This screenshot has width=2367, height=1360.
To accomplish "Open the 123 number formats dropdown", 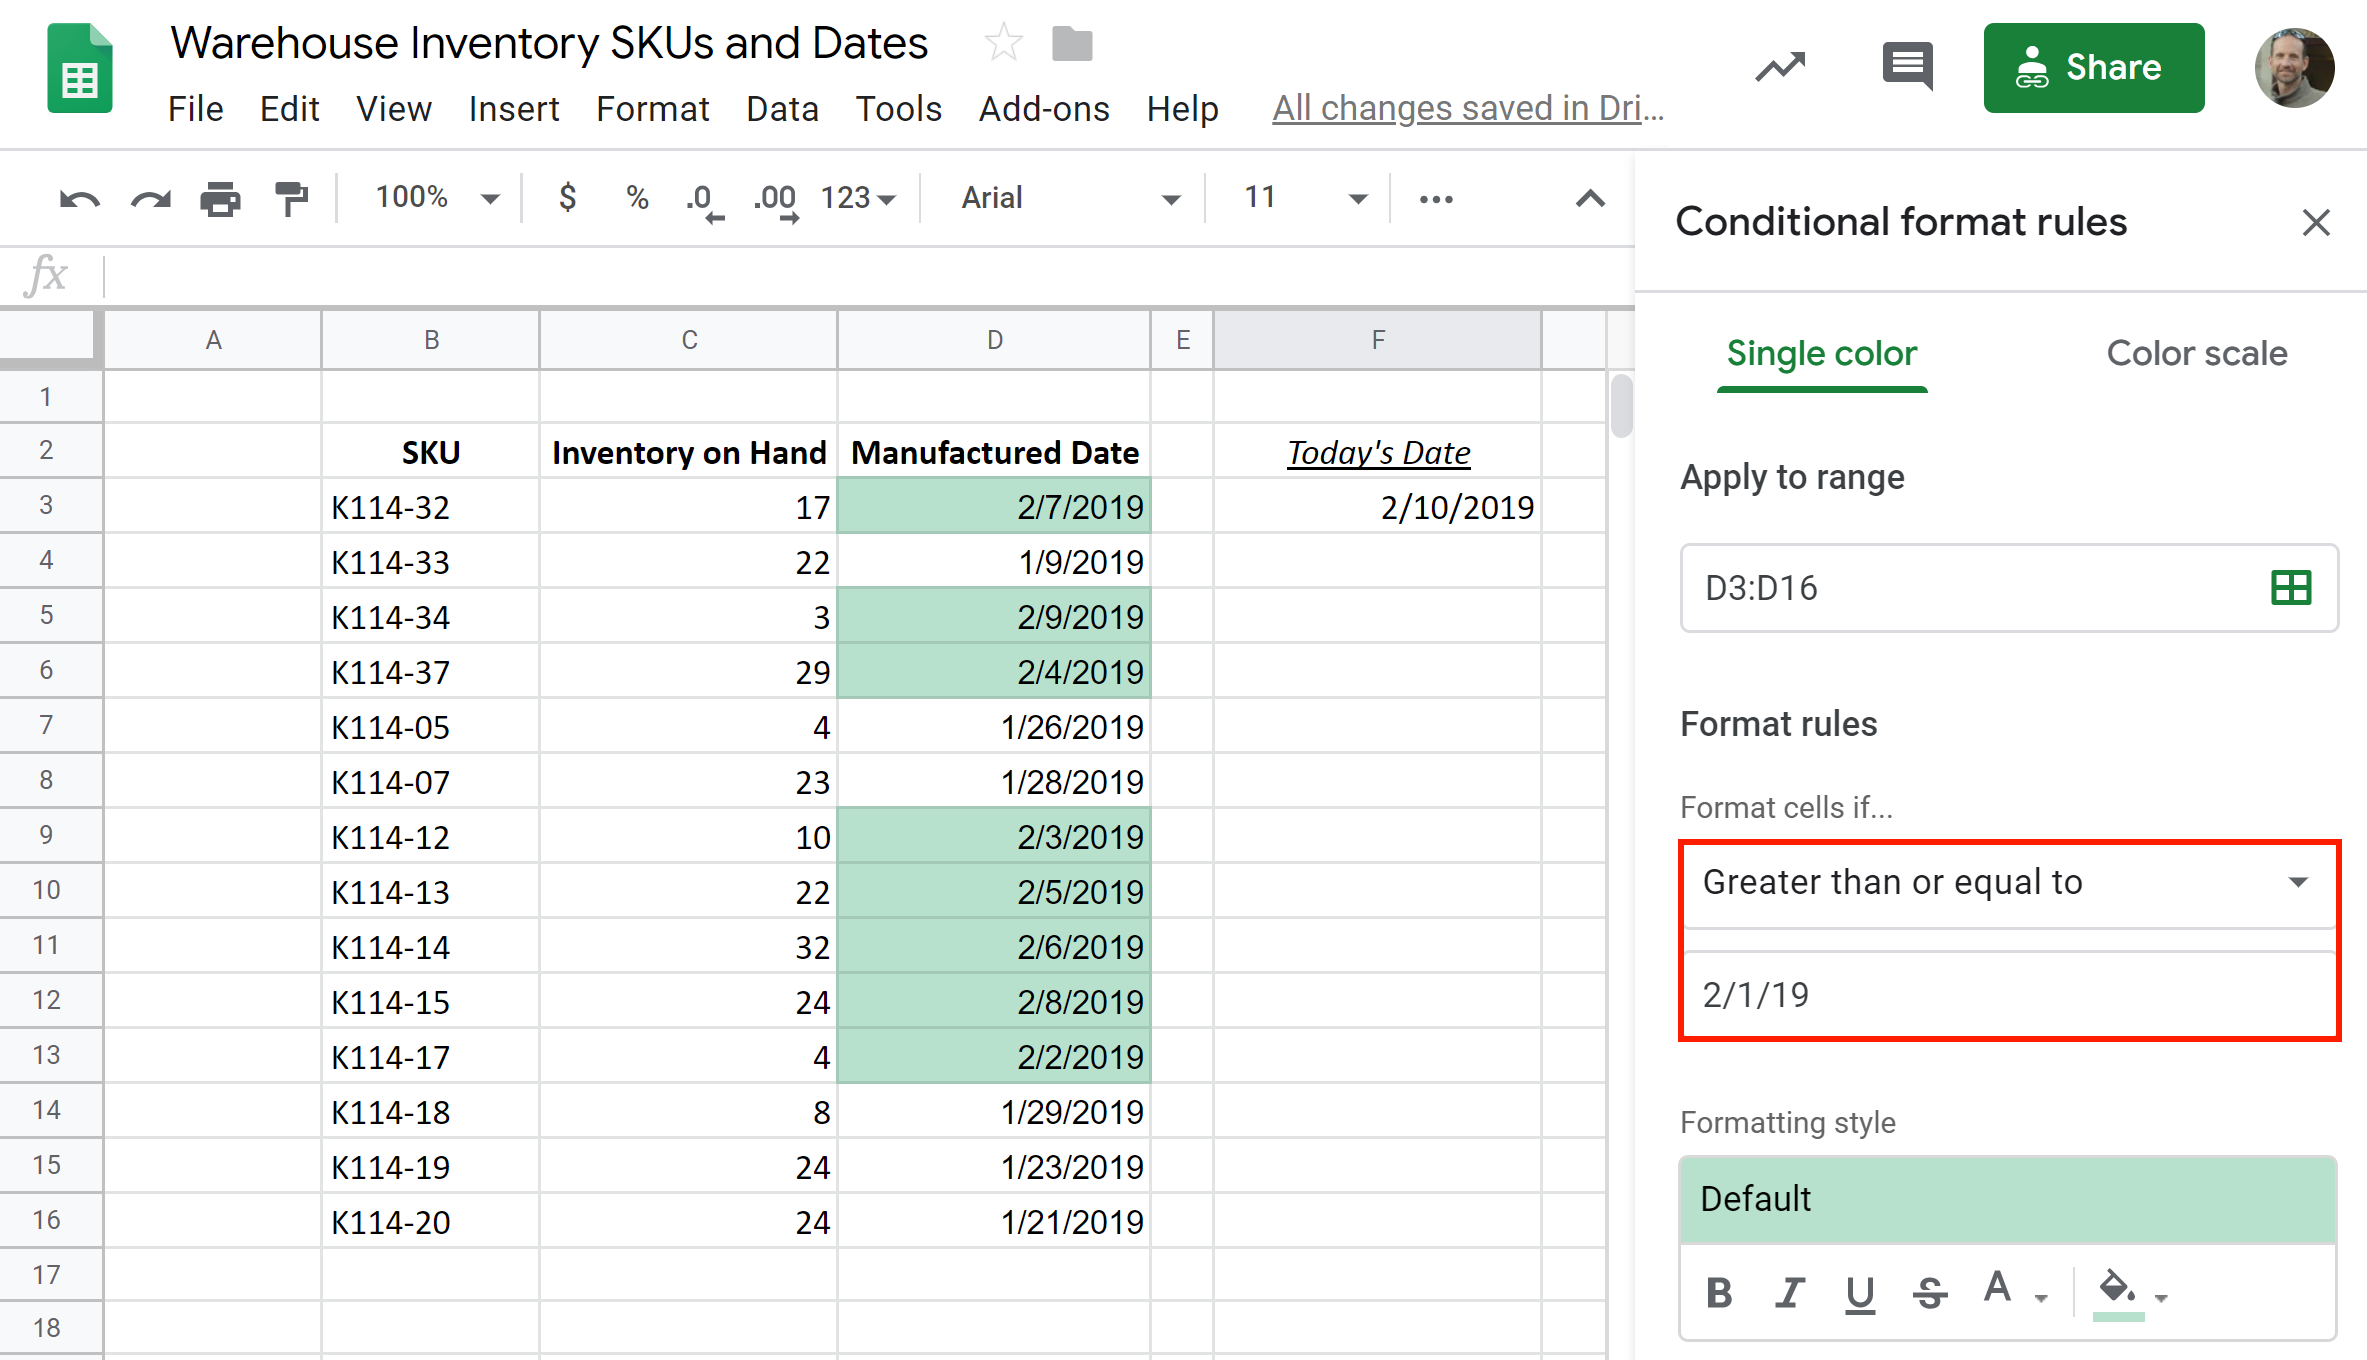I will [x=858, y=198].
